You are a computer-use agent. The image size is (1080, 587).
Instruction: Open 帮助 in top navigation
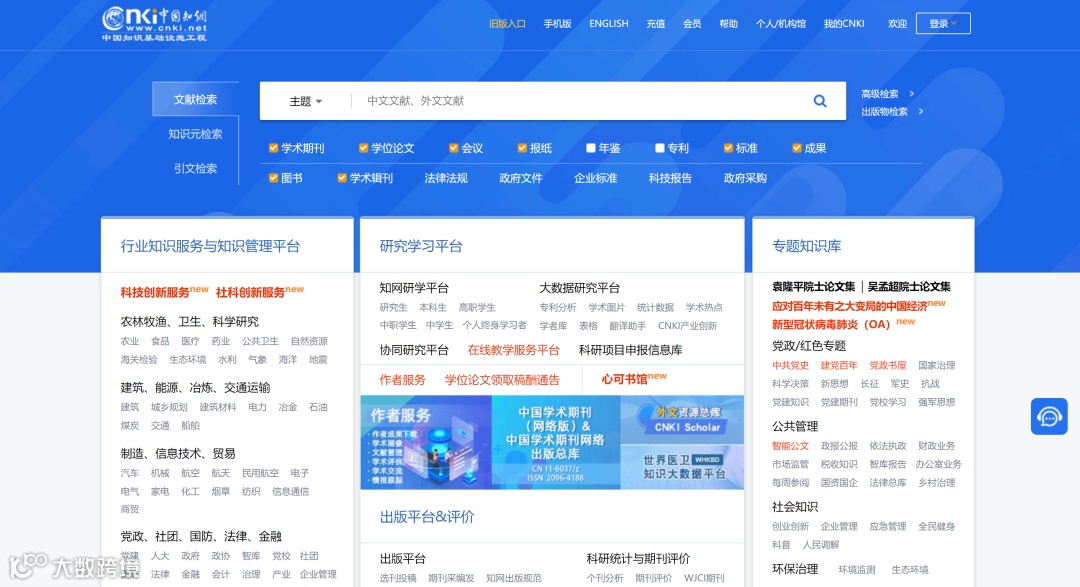point(729,23)
